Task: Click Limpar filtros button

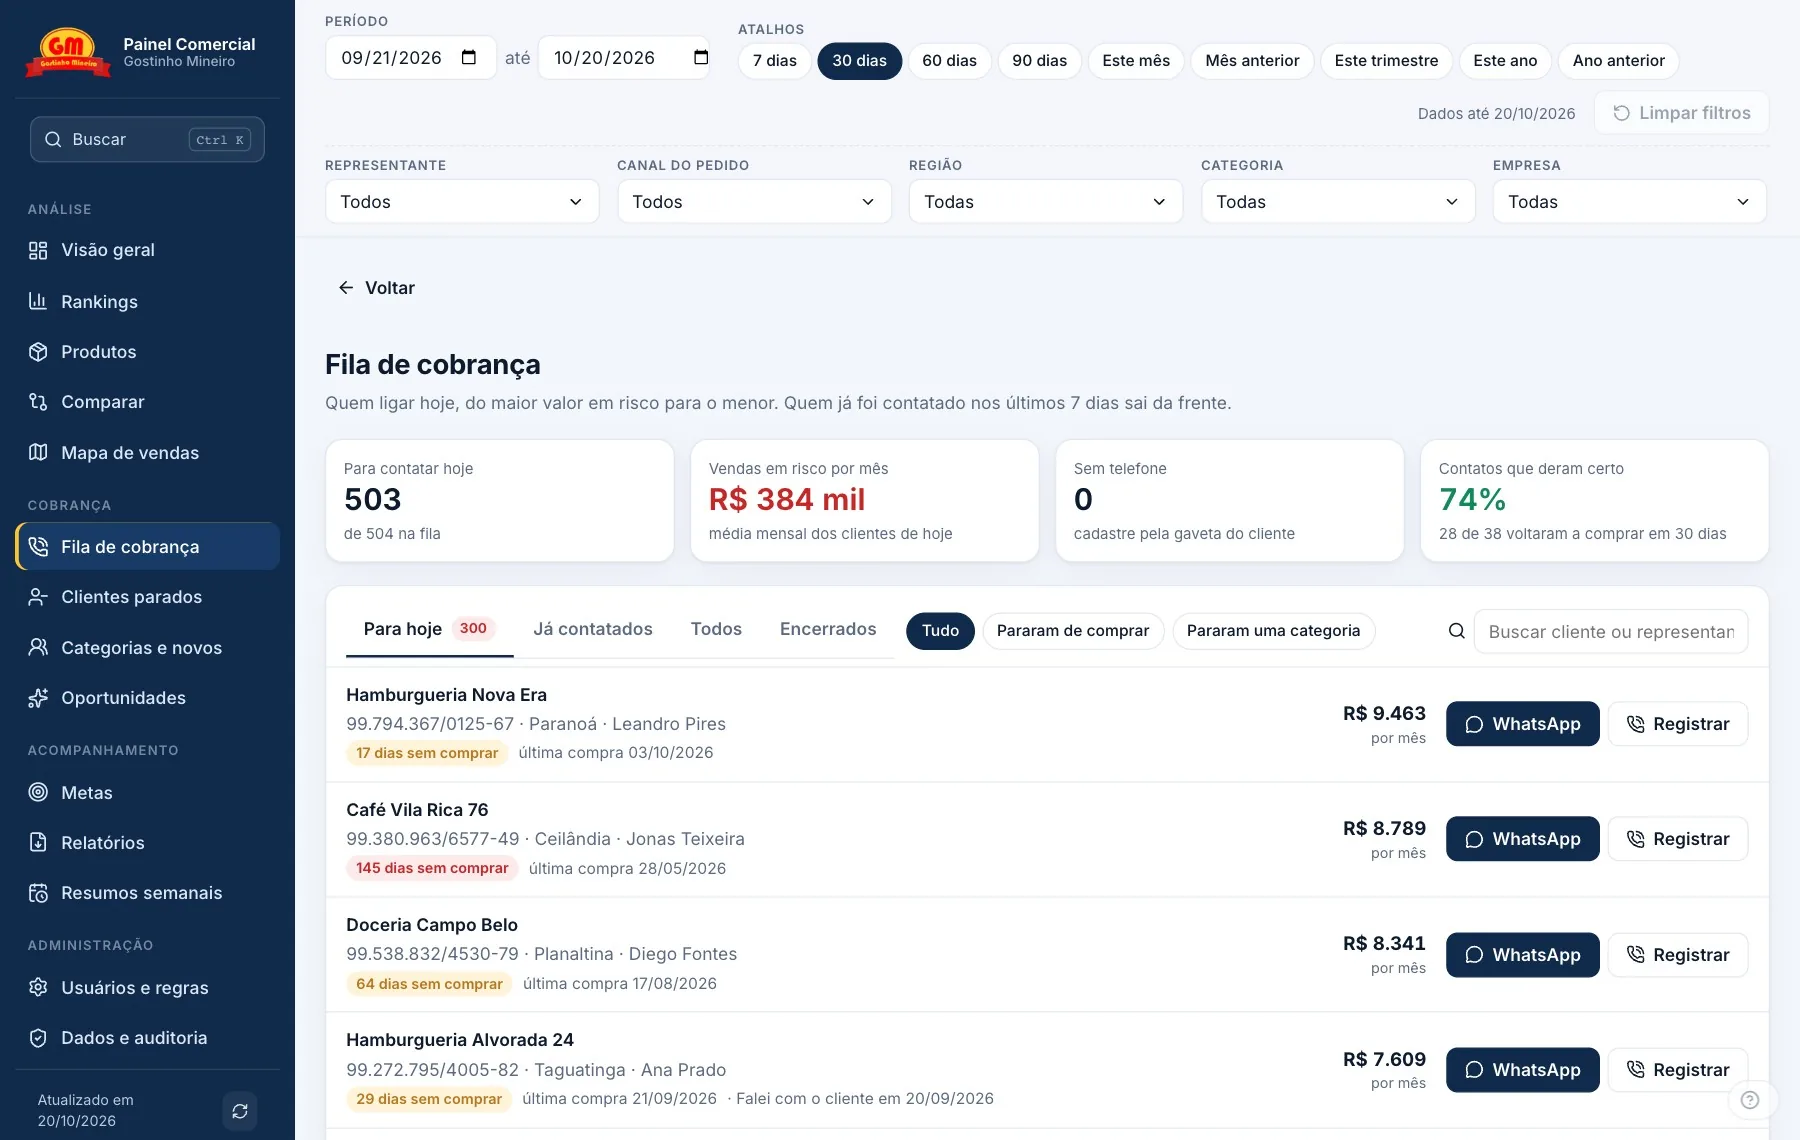Action: [1682, 113]
